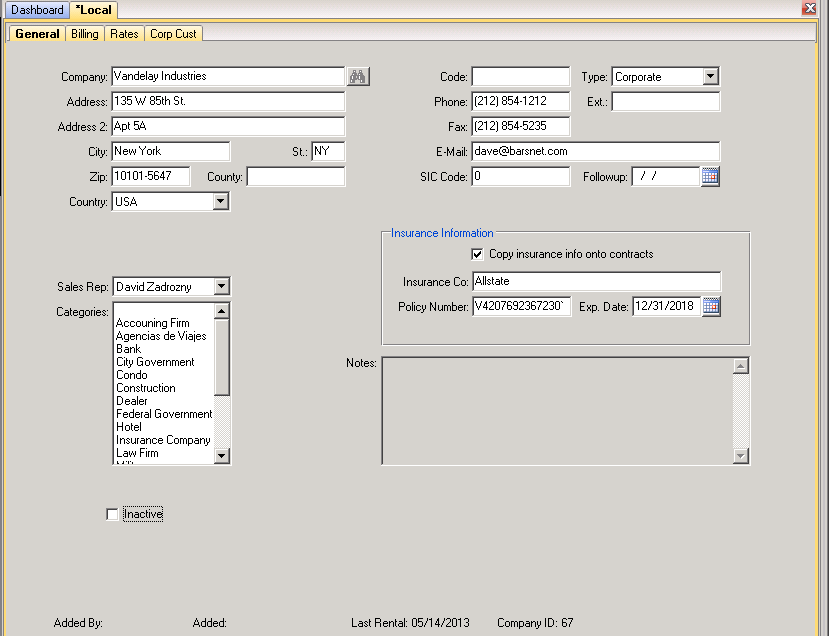Expand the Country dropdown showing USA
This screenshot has width=829, height=636.
pos(221,201)
